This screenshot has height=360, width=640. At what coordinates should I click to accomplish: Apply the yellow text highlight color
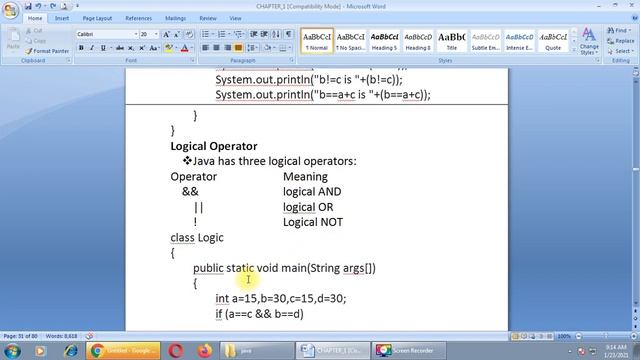point(168,48)
